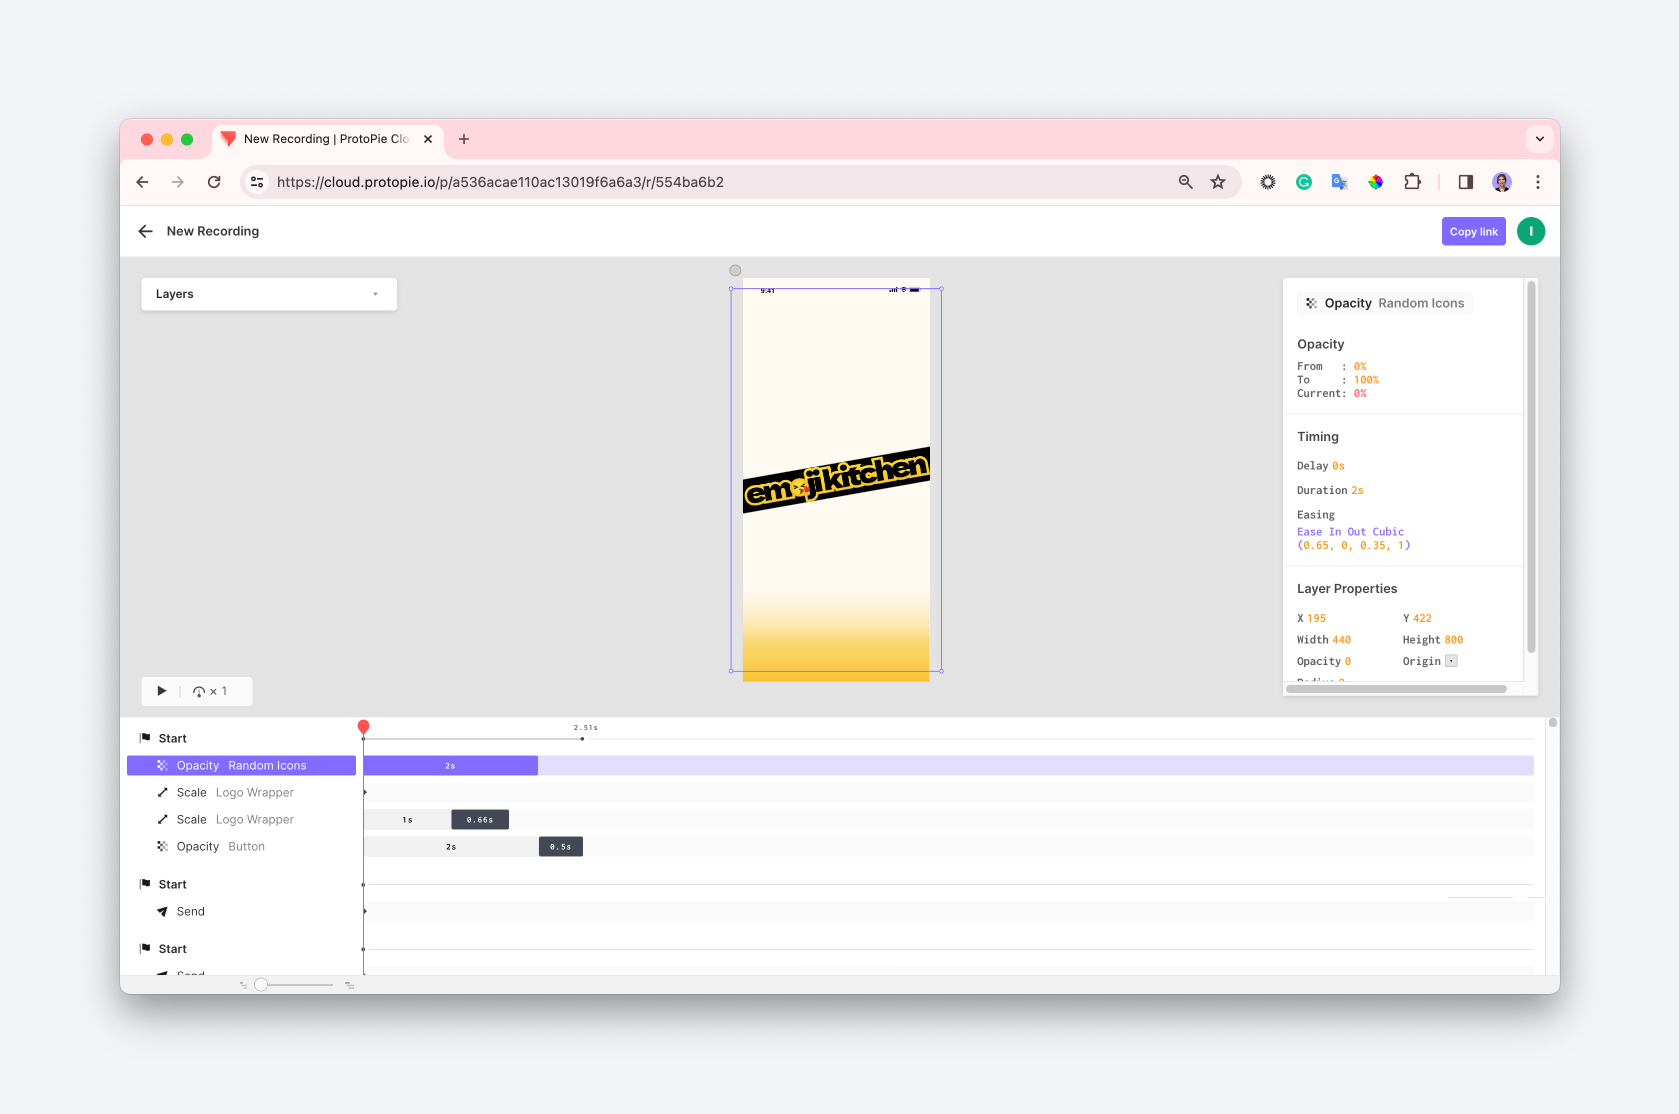Open the browser extensions puzzle icon
1679x1114 pixels.
(x=1412, y=182)
